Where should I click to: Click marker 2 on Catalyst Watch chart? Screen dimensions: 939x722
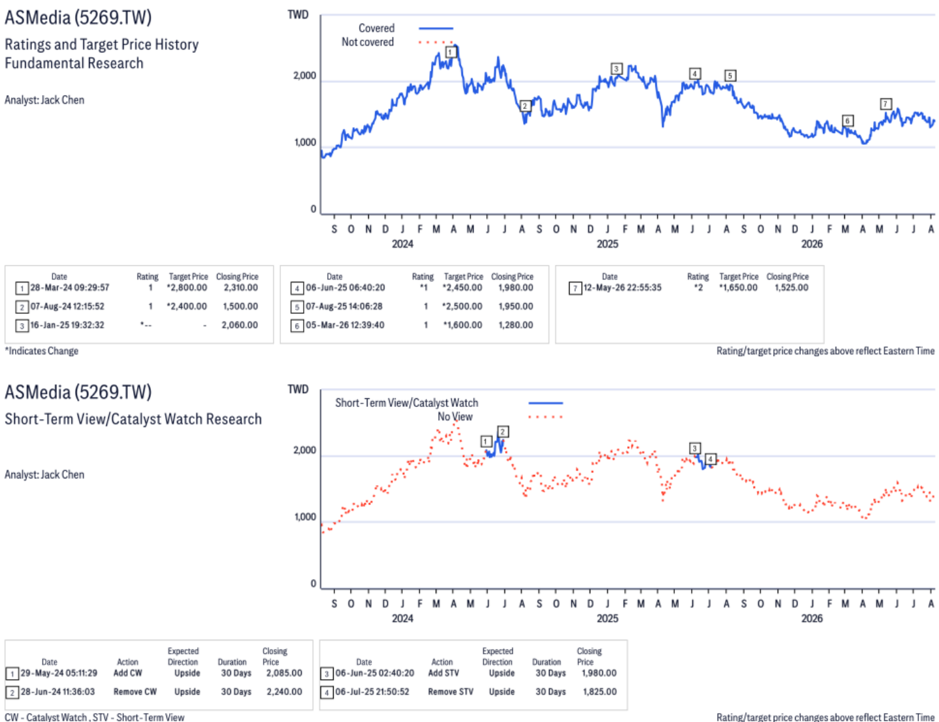503,432
